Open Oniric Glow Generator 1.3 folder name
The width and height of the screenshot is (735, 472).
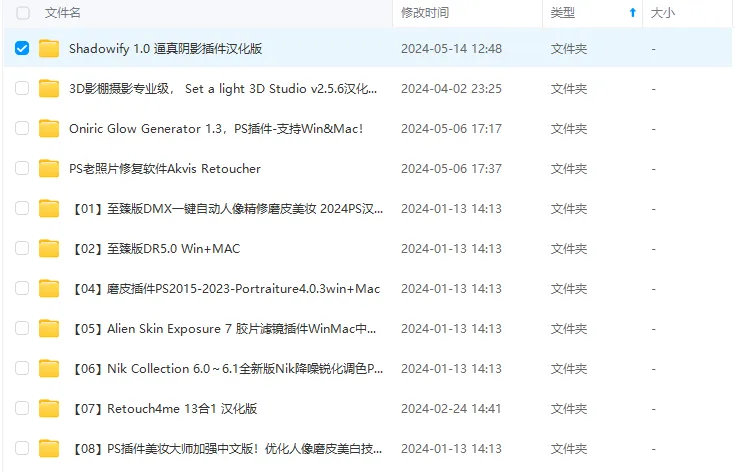click(x=216, y=128)
